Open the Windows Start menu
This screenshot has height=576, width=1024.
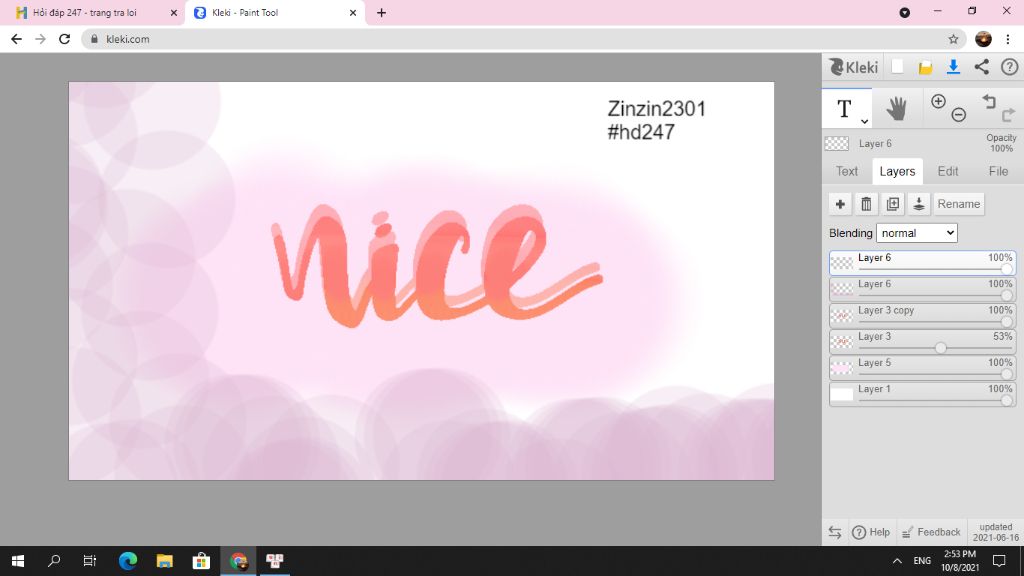(18, 561)
